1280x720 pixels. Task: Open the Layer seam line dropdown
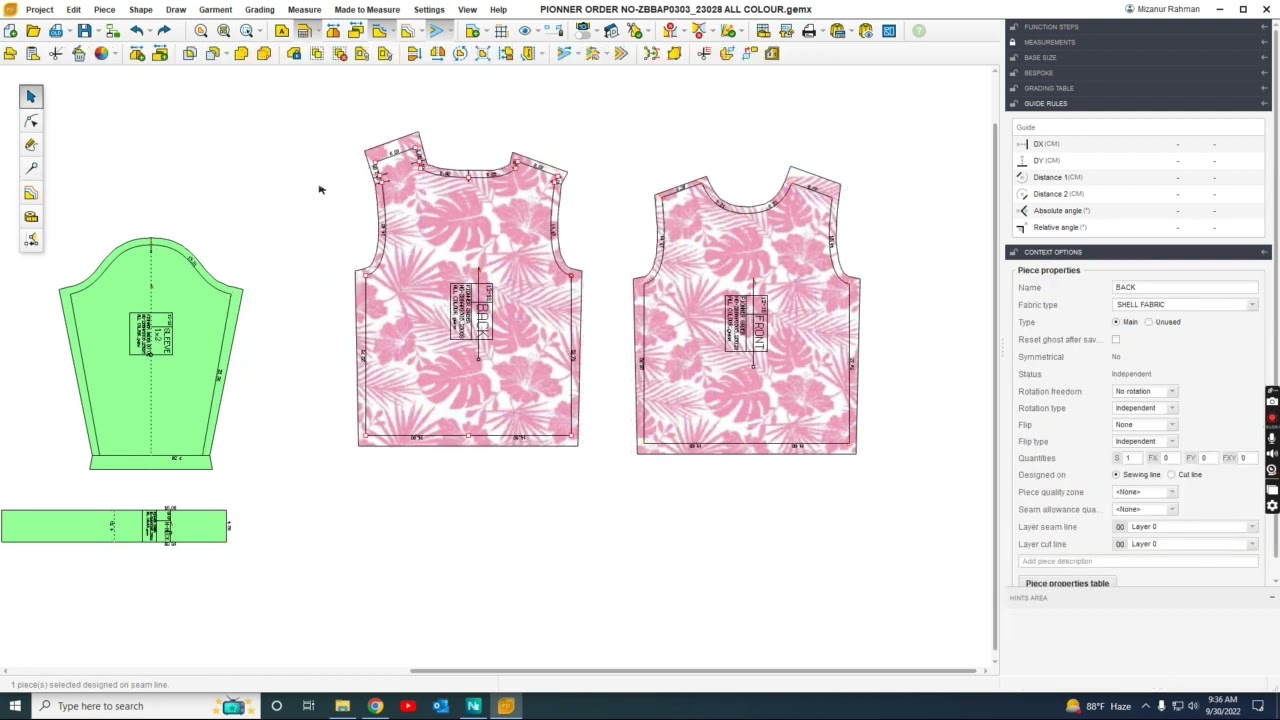(x=1186, y=527)
